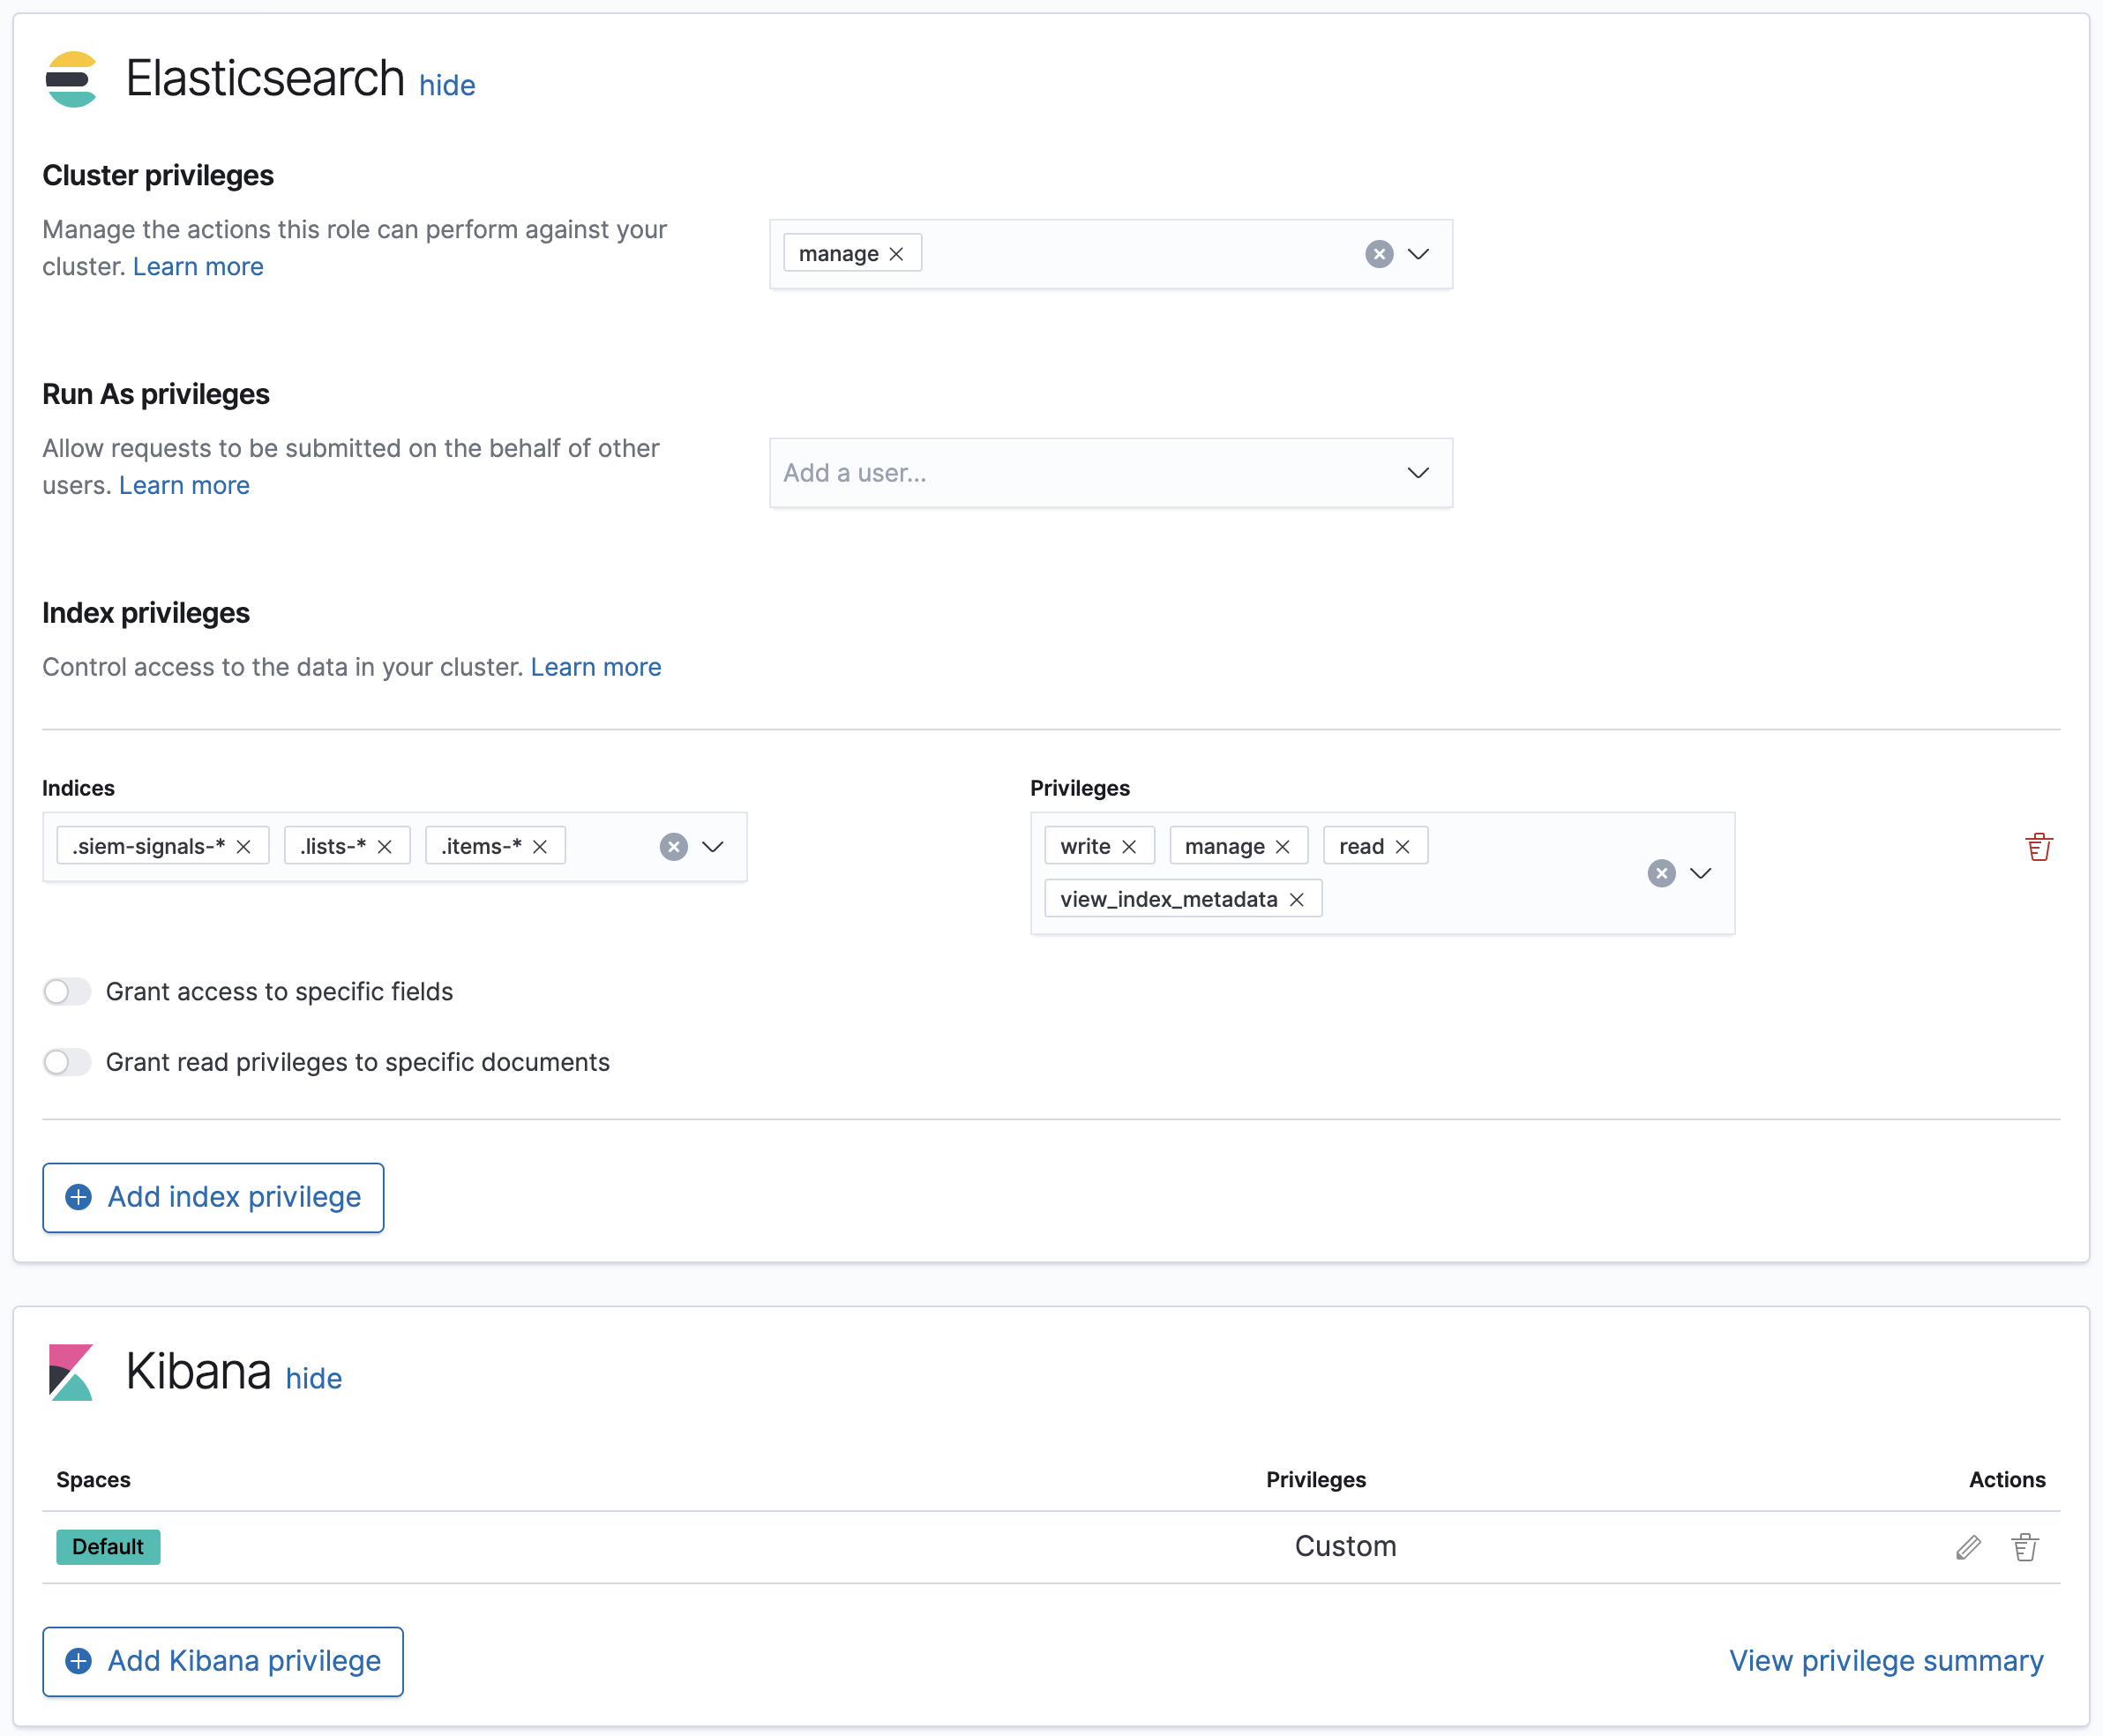Image resolution: width=2103 pixels, height=1736 pixels.
Task: Expand the cluster privileges dropdown
Action: 1418,254
